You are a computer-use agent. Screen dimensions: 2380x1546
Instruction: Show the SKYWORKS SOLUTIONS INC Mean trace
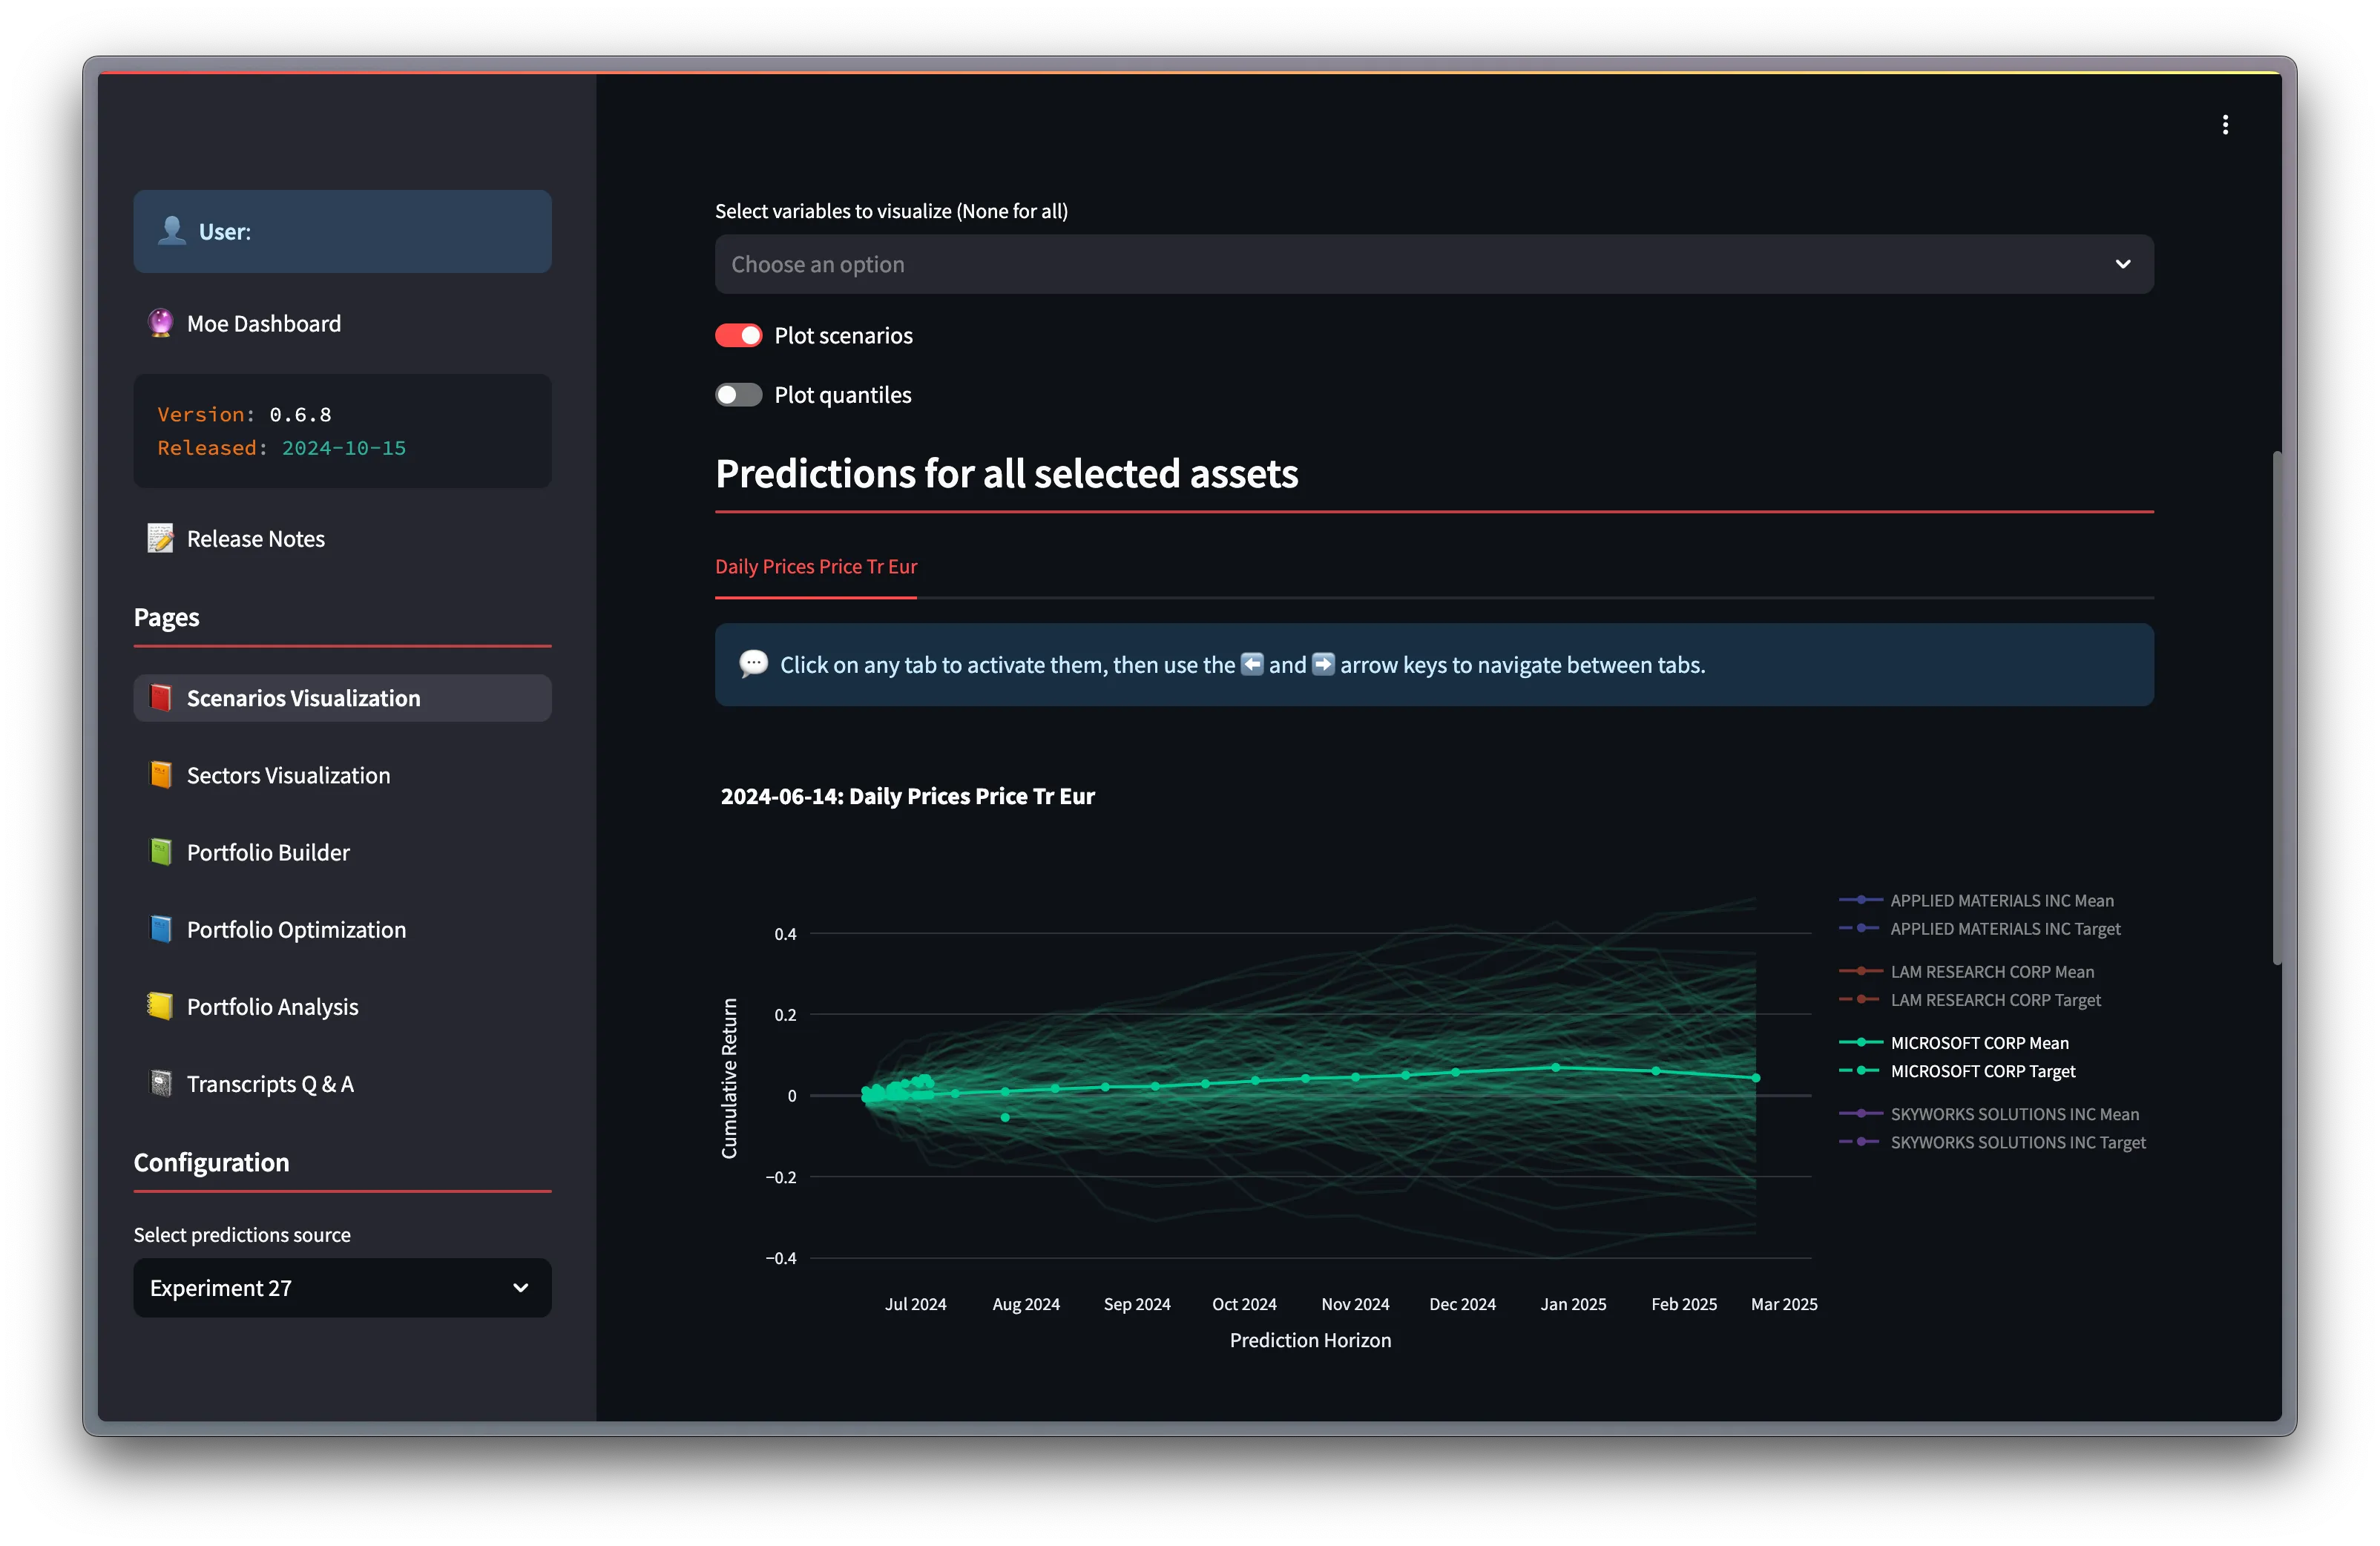[1988, 1113]
